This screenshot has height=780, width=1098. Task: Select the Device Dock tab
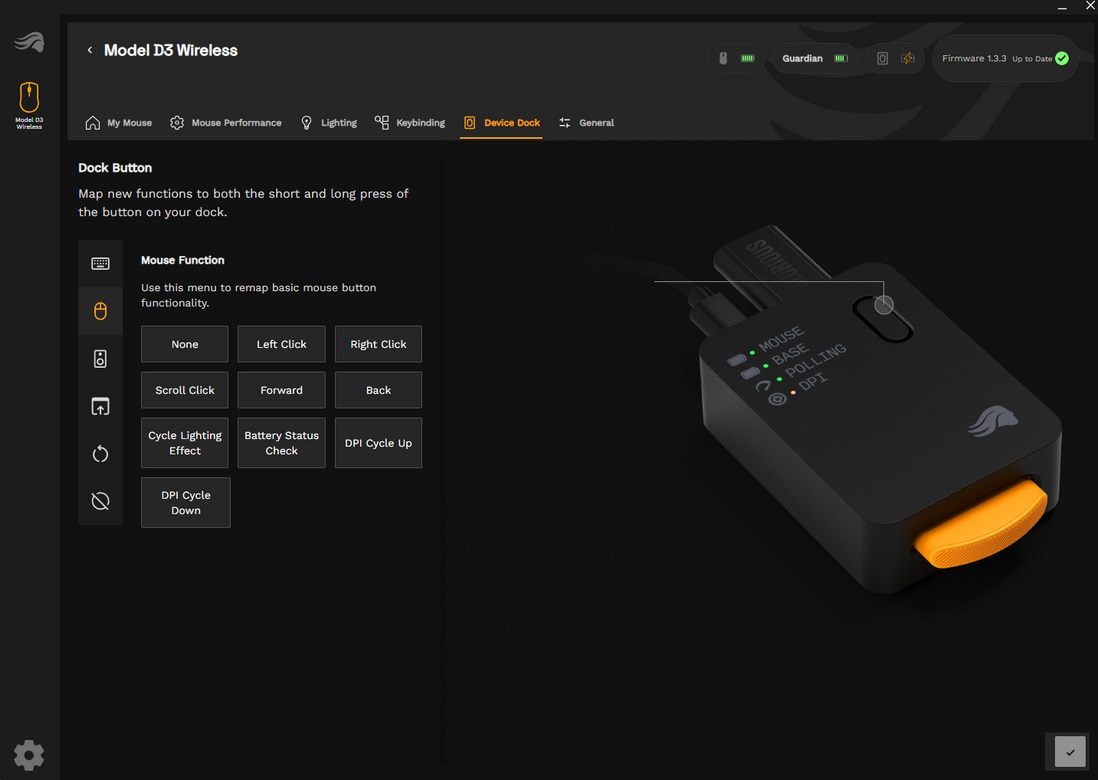coord(501,123)
